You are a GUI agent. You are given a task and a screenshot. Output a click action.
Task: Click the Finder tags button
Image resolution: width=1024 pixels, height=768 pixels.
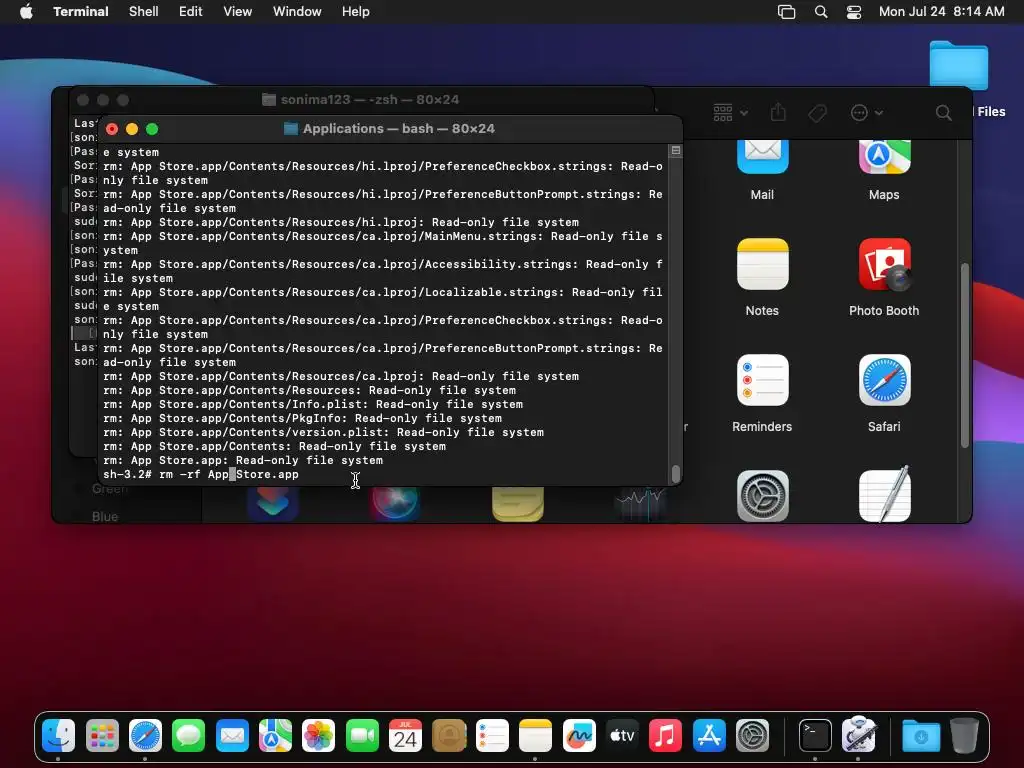pyautogui.click(x=818, y=113)
